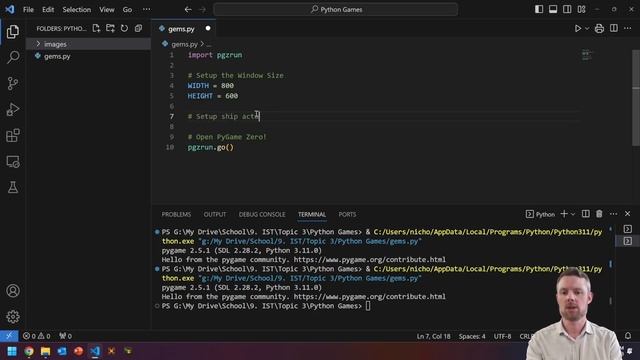Switch to the PORTS tab
The width and height of the screenshot is (640, 360).
point(347,214)
